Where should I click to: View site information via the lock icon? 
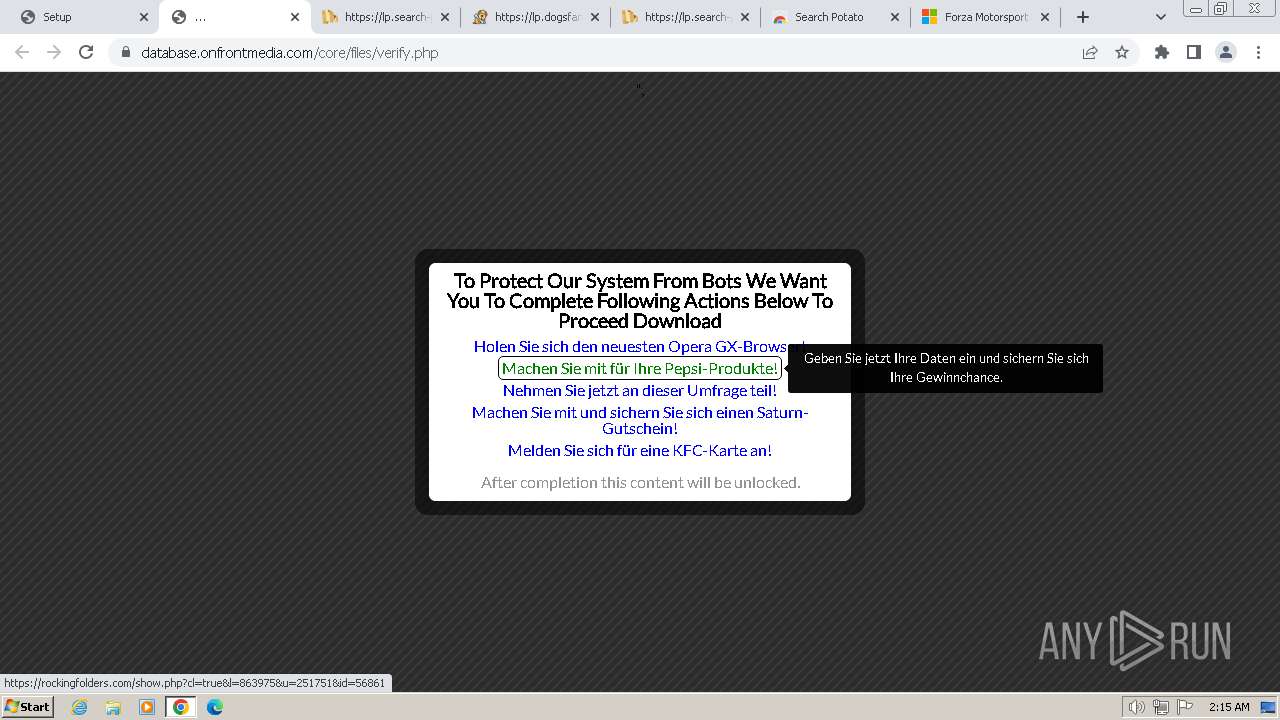(126, 53)
